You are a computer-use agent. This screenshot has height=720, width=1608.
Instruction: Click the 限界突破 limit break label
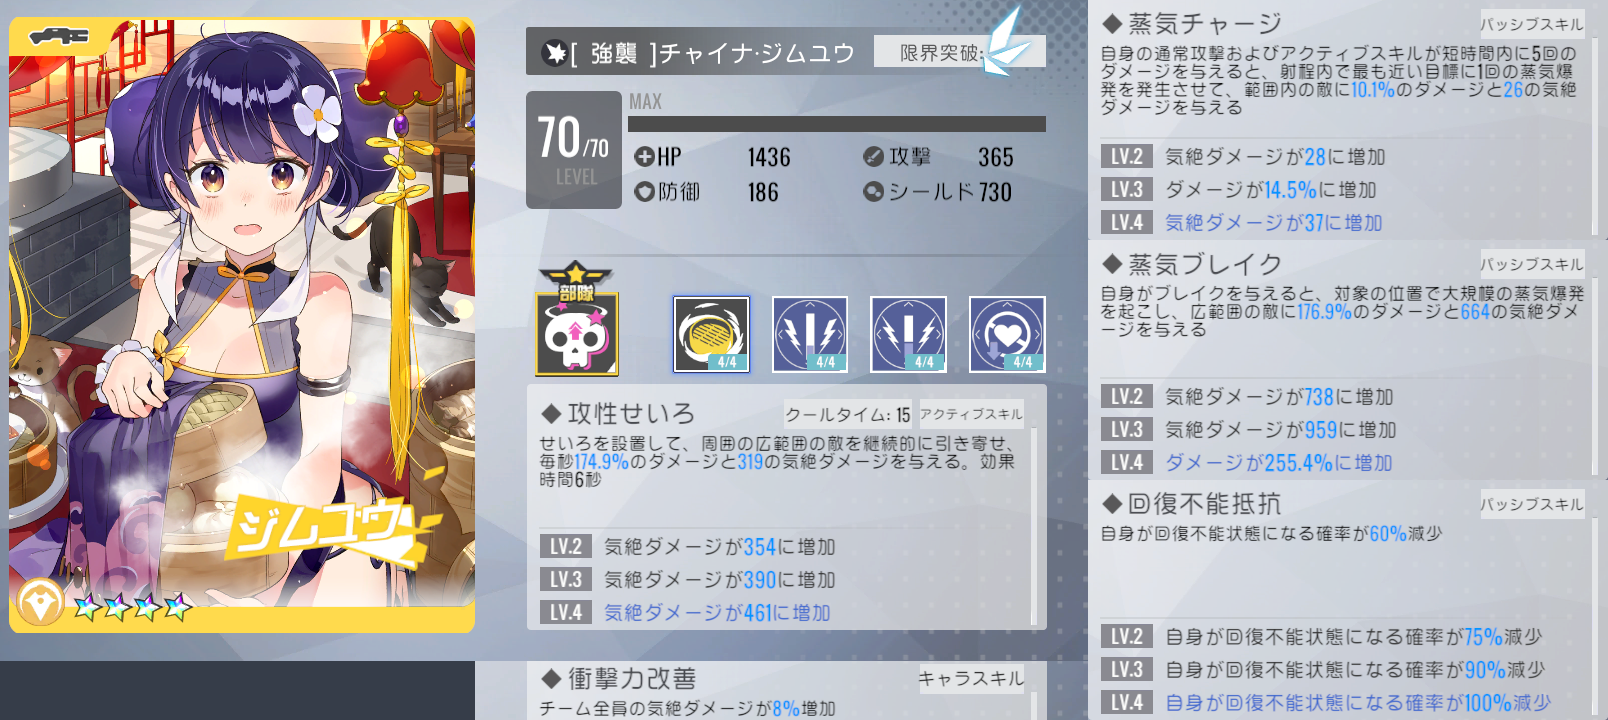click(x=939, y=53)
